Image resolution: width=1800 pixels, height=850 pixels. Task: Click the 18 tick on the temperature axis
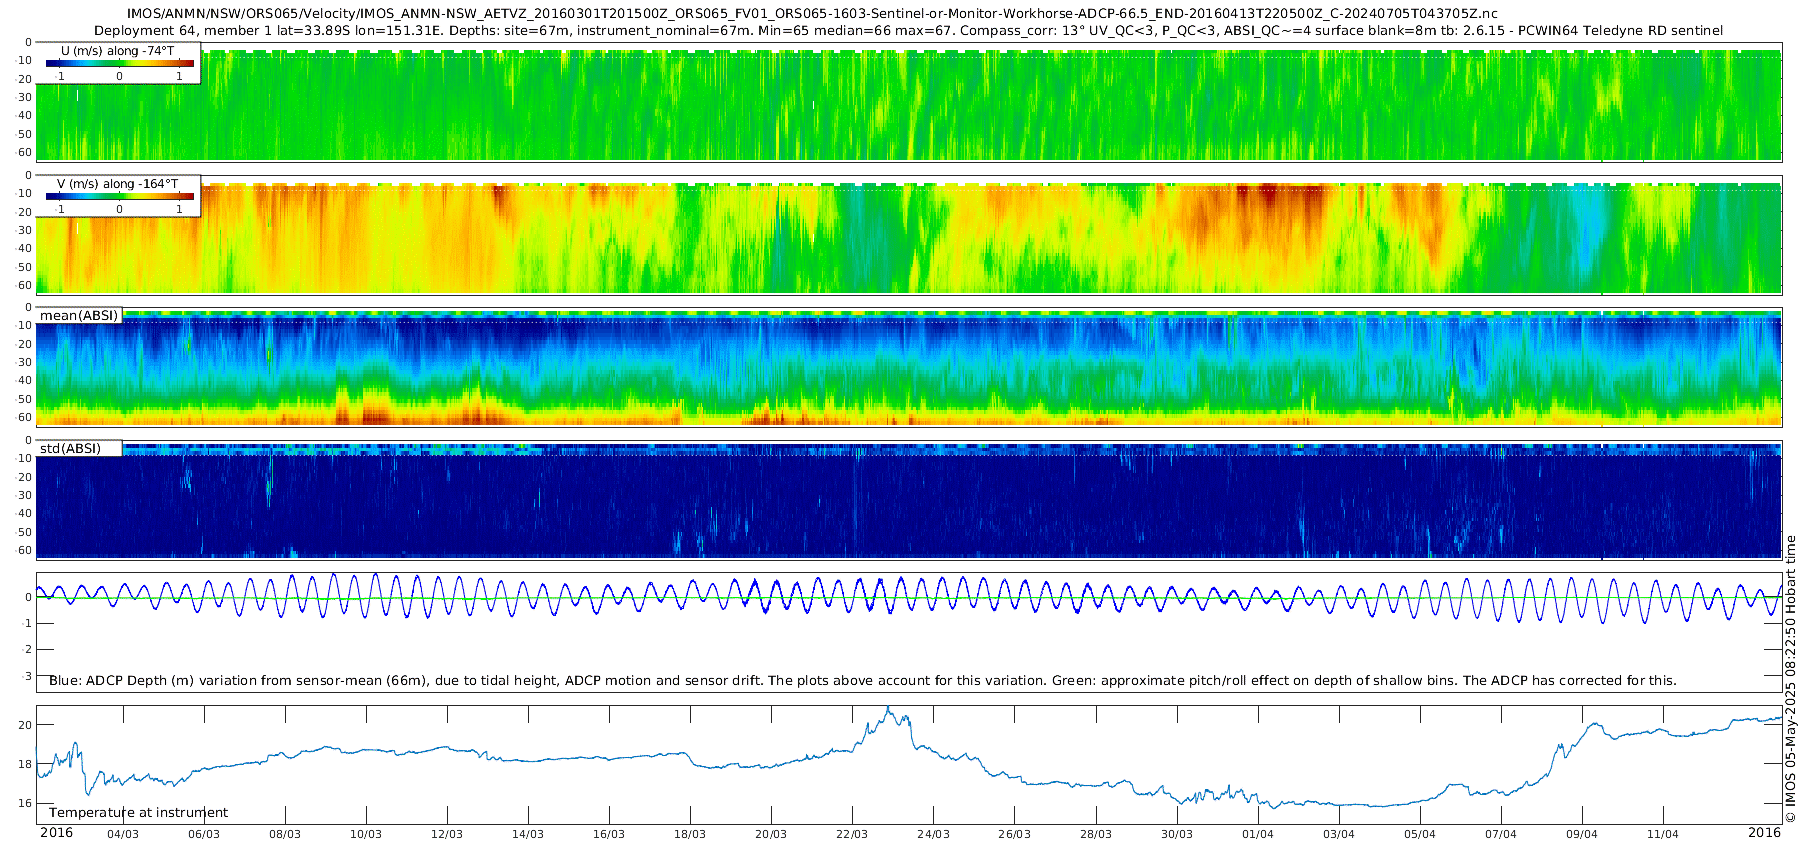coord(25,764)
